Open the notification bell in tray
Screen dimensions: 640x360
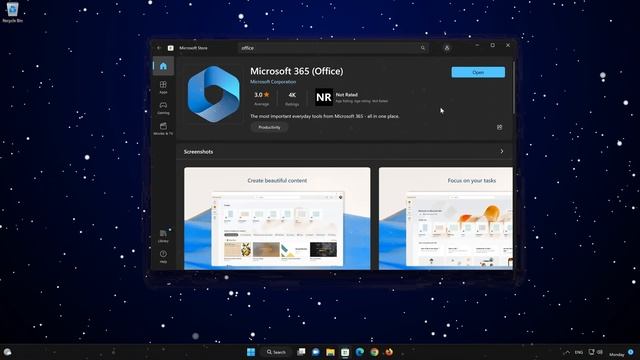pos(631,352)
